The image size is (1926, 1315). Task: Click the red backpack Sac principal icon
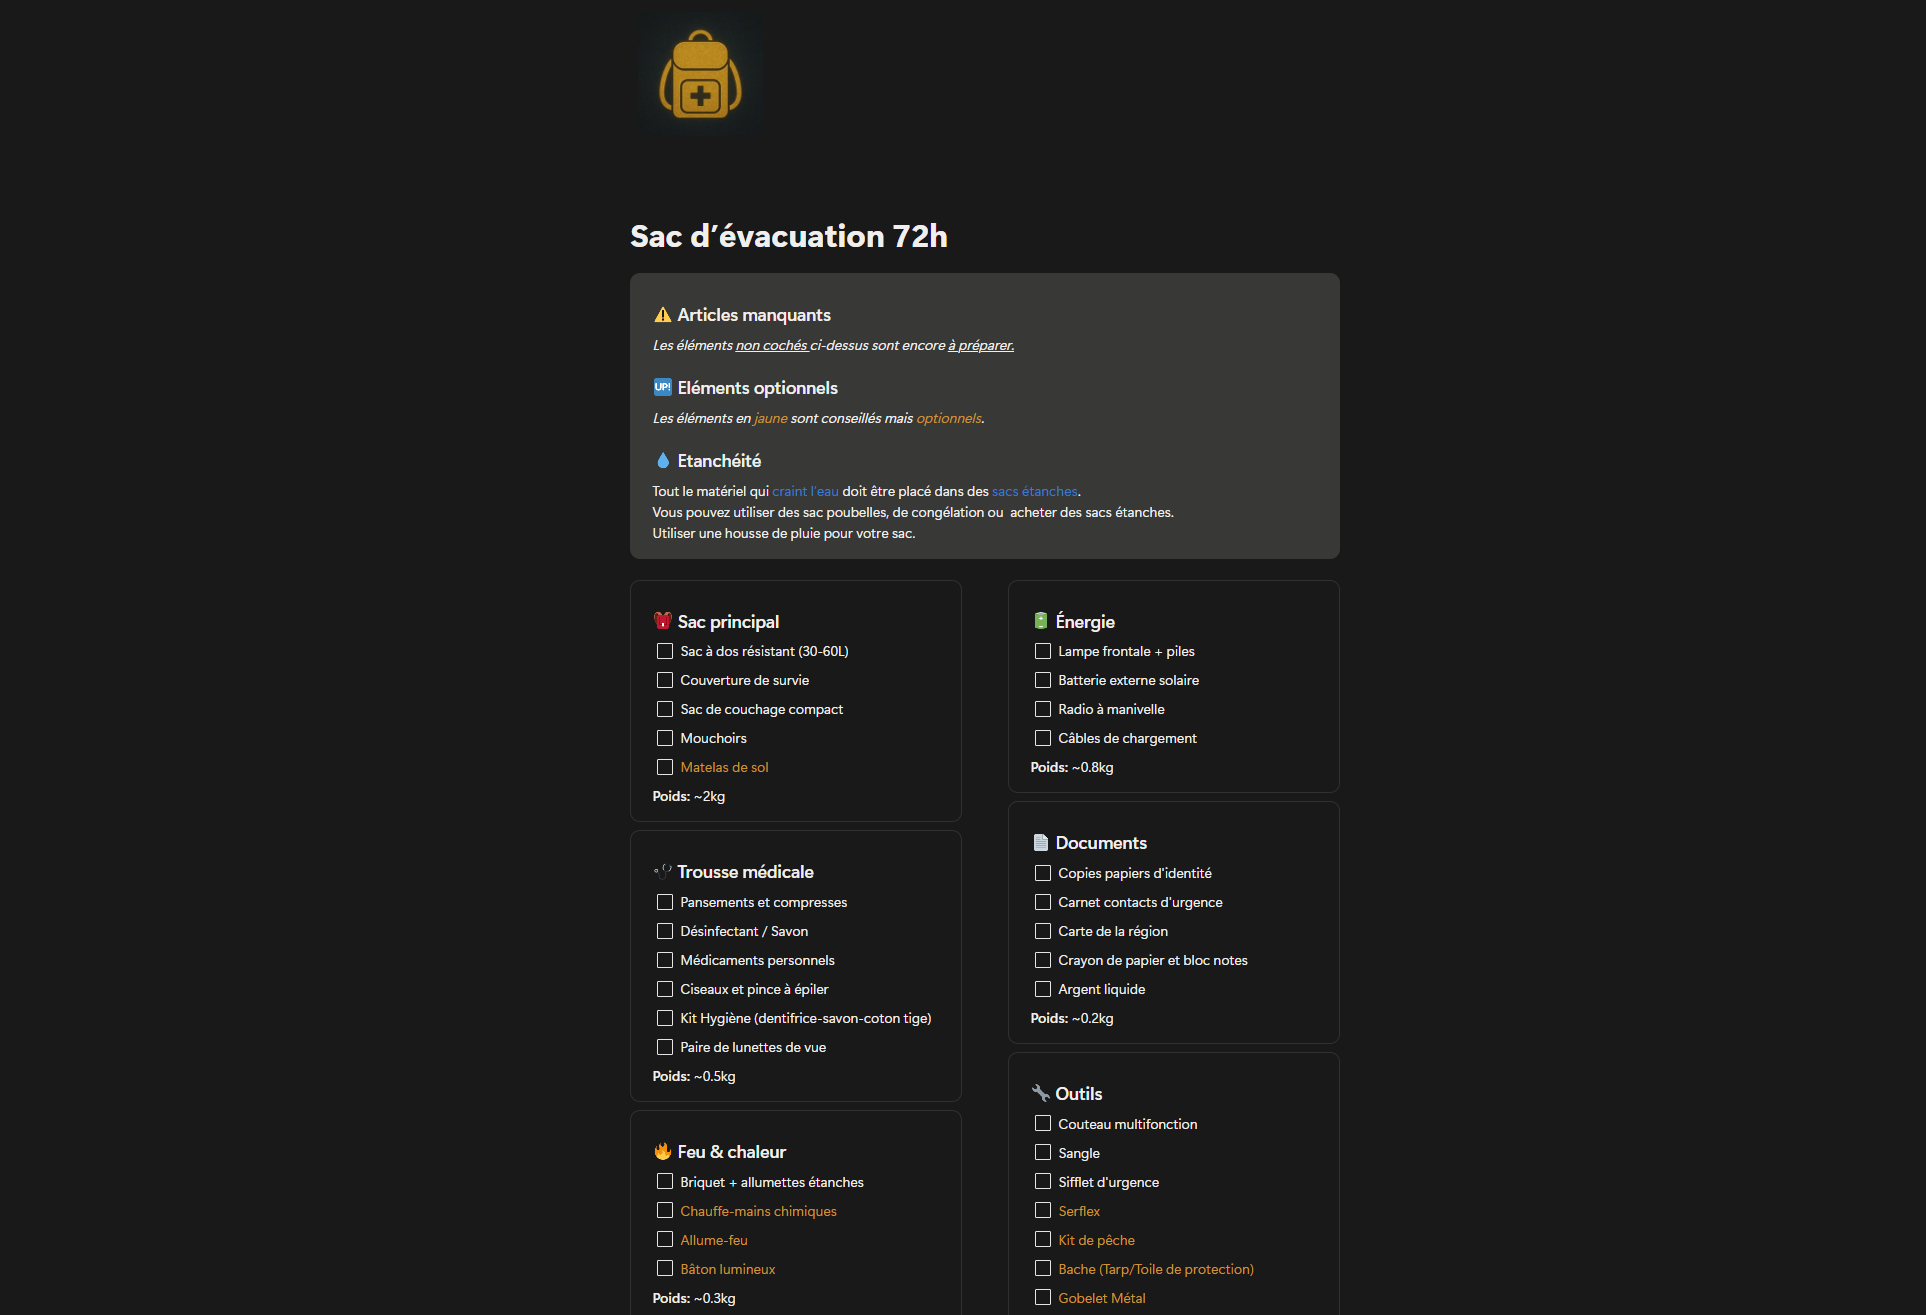point(662,621)
